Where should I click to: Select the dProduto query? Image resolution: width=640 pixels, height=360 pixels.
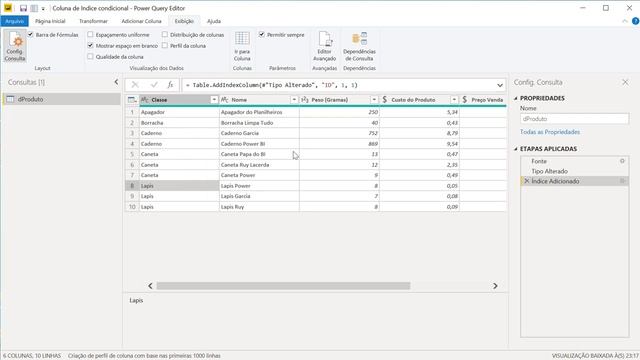coord(62,99)
